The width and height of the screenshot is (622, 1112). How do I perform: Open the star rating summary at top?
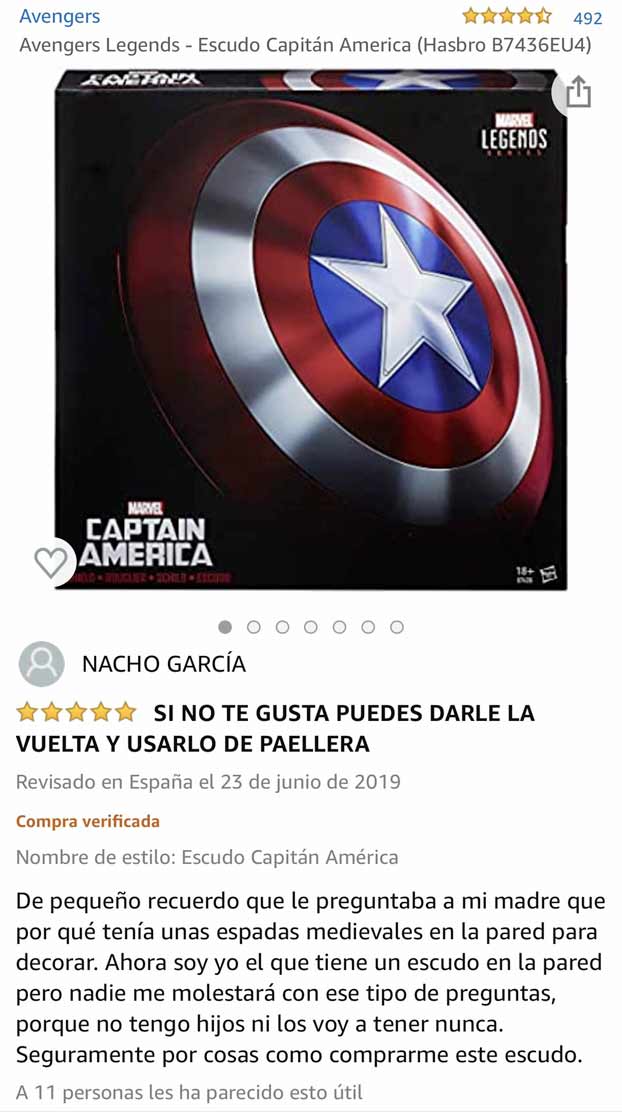coord(506,16)
